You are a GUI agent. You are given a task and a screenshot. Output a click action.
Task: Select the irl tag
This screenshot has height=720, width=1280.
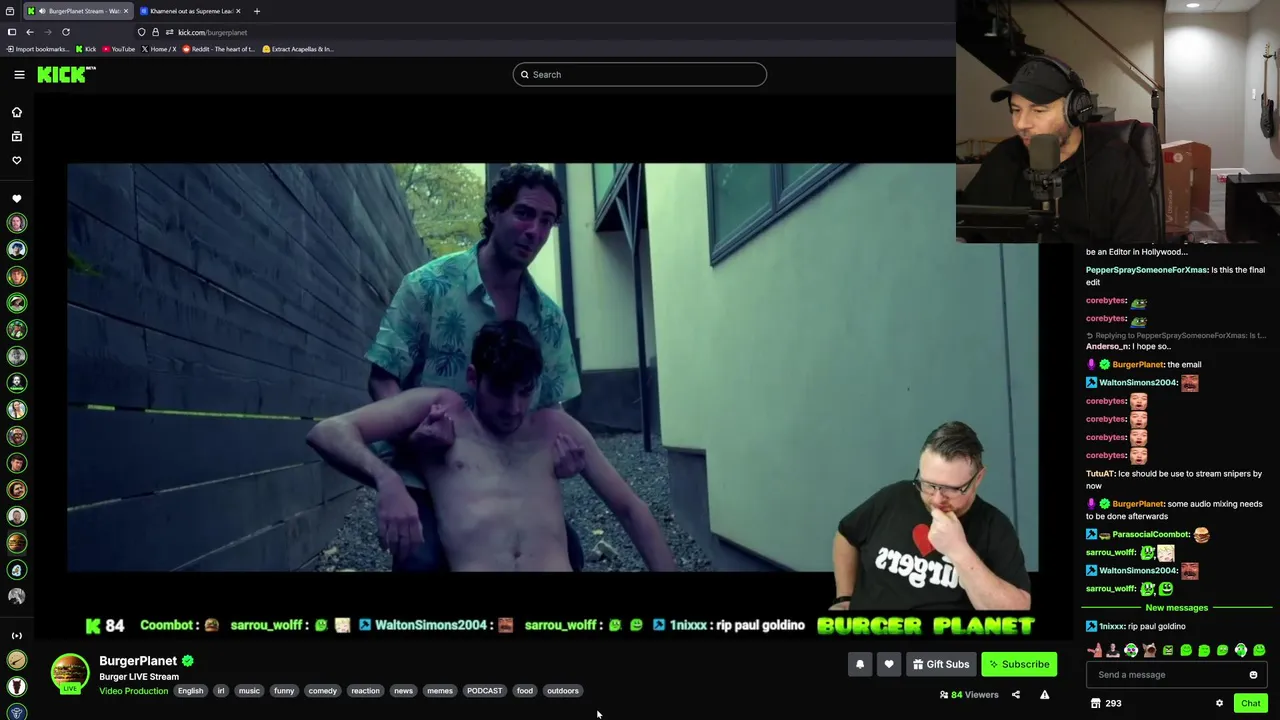pos(221,691)
